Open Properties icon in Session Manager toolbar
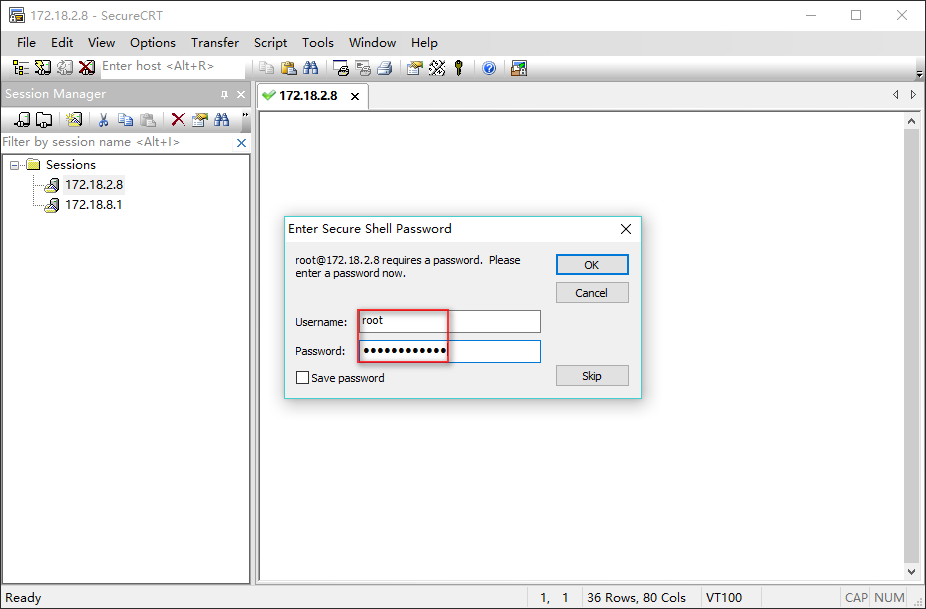926x609 pixels. pos(200,120)
